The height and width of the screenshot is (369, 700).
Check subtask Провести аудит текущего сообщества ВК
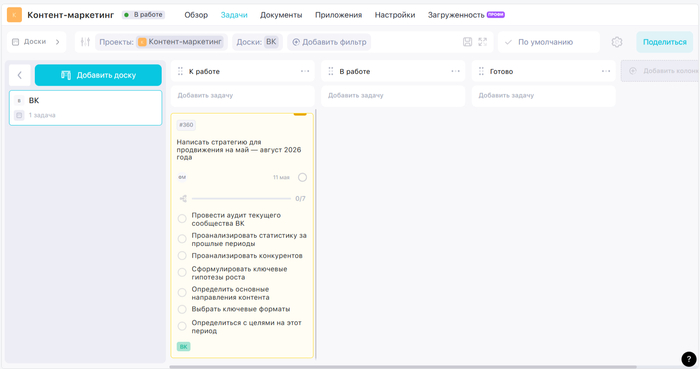coord(182,219)
